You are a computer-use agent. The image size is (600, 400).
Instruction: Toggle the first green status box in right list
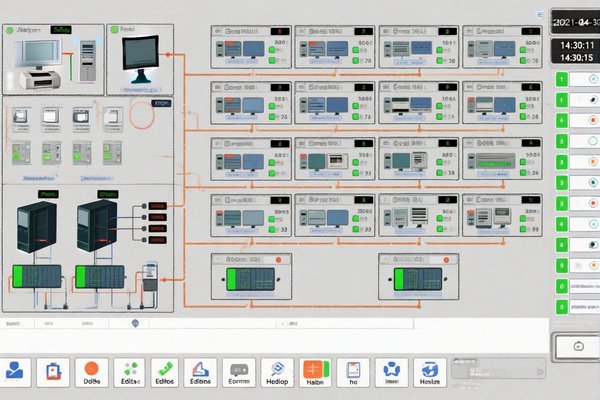561,78
